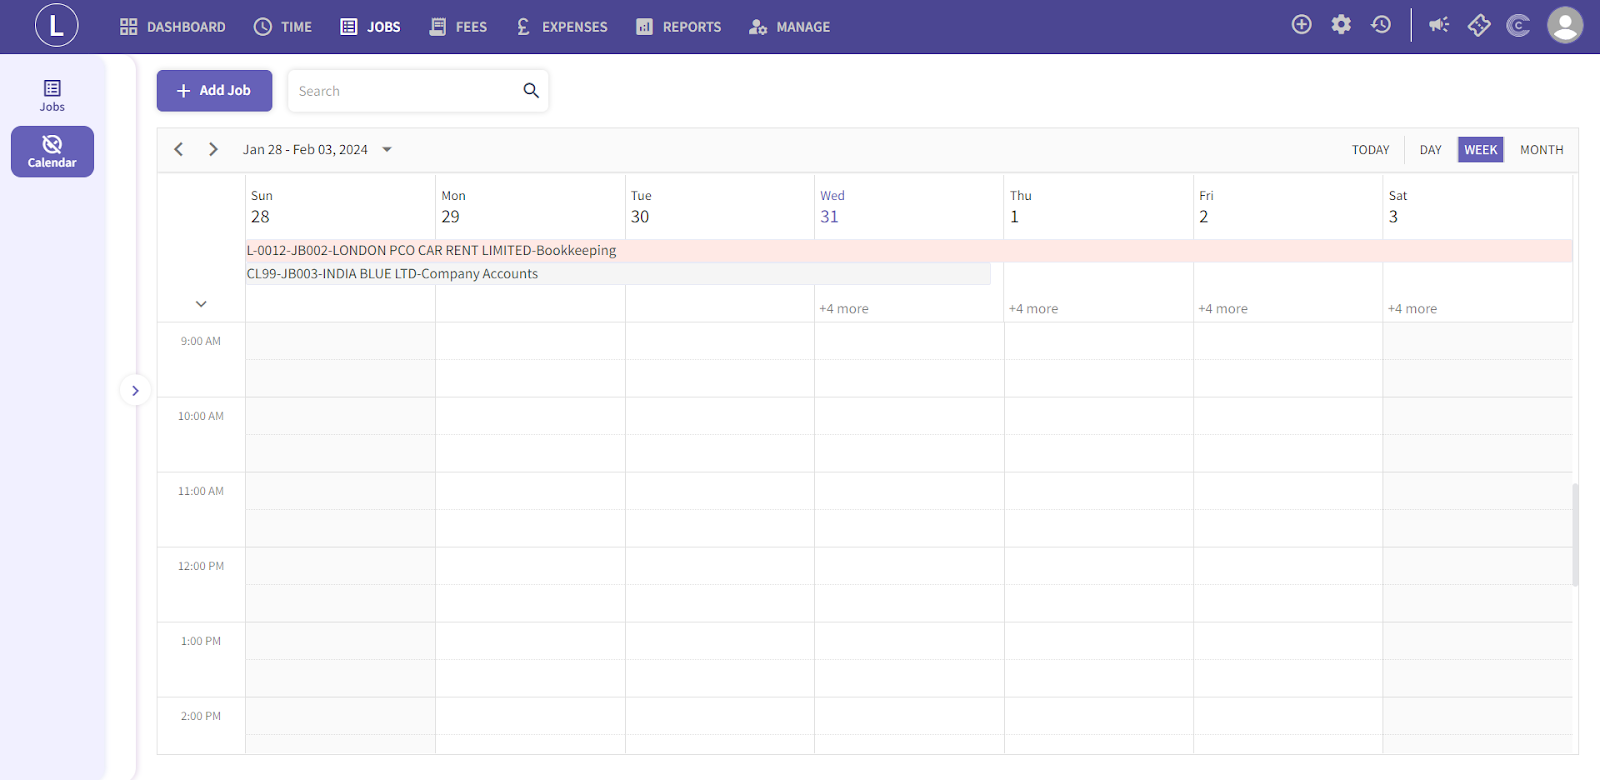
Task: Switch to Day view
Action: click(x=1430, y=150)
